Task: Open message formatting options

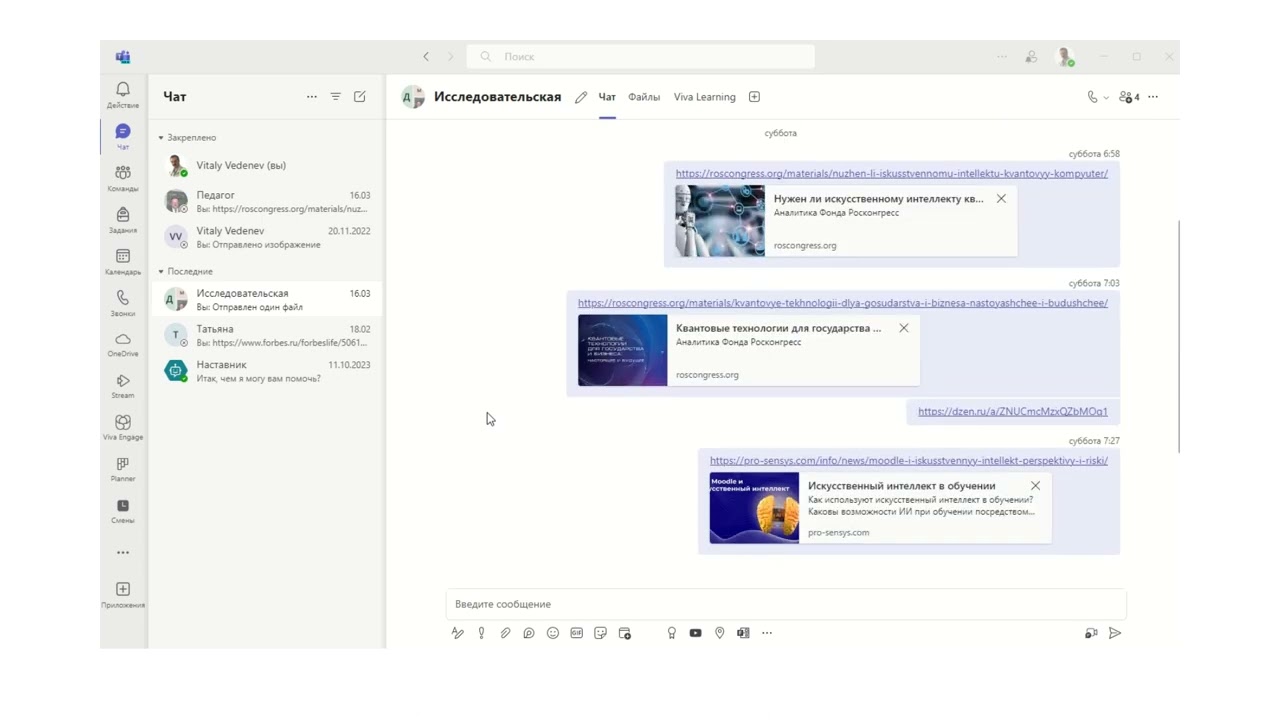Action: (x=458, y=633)
